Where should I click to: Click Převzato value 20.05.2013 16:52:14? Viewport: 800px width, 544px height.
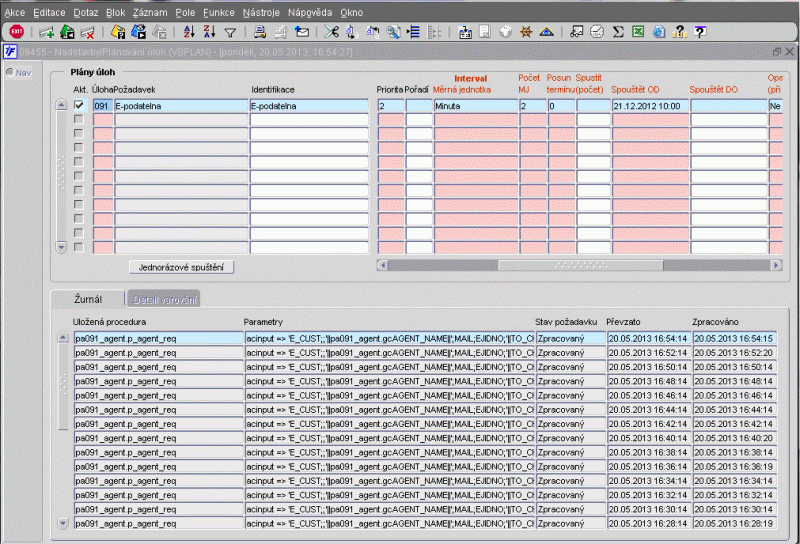pyautogui.click(x=648, y=353)
